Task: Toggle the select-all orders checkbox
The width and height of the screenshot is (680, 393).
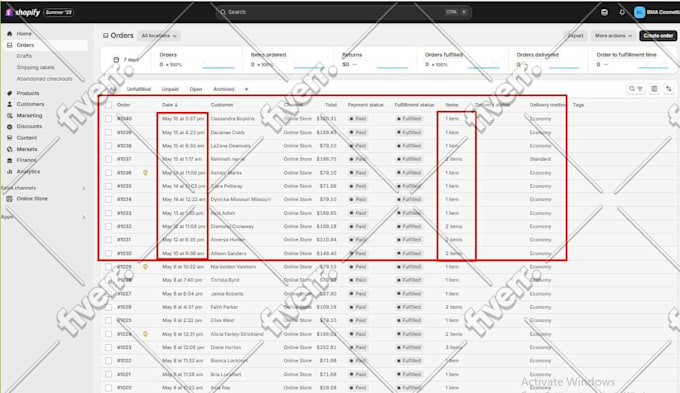Action: 108,105
